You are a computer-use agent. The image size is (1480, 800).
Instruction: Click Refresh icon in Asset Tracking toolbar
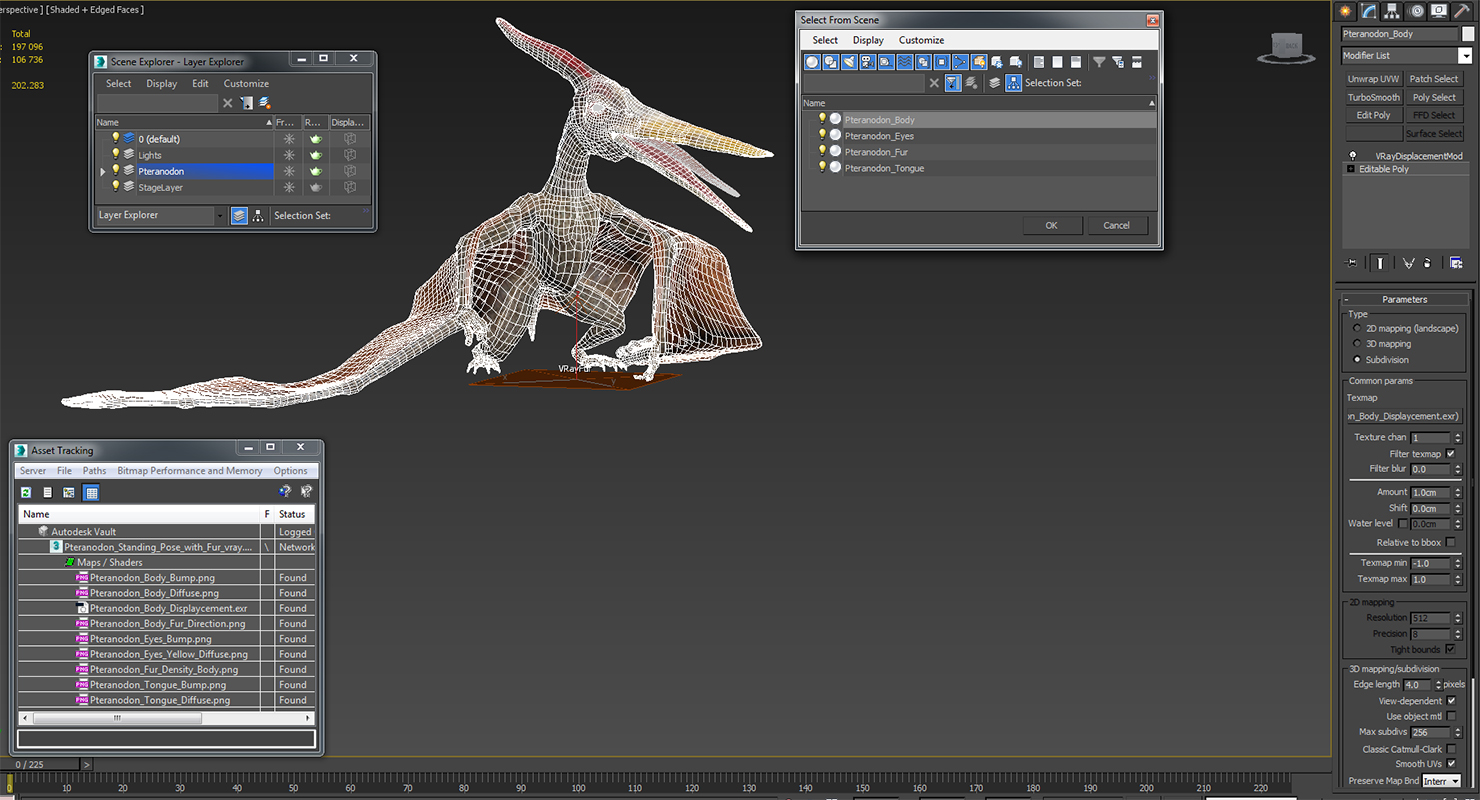[x=26, y=492]
